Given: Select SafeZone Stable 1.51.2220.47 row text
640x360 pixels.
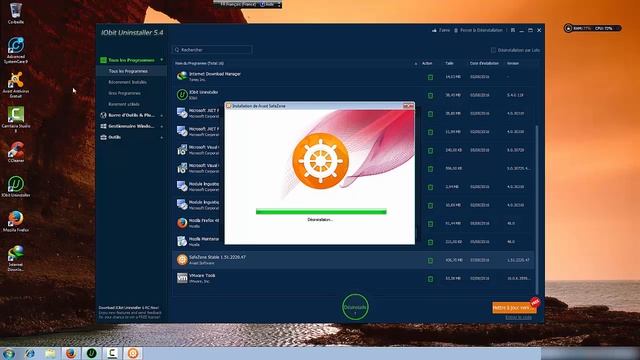Looking at the screenshot, I should click(217, 257).
